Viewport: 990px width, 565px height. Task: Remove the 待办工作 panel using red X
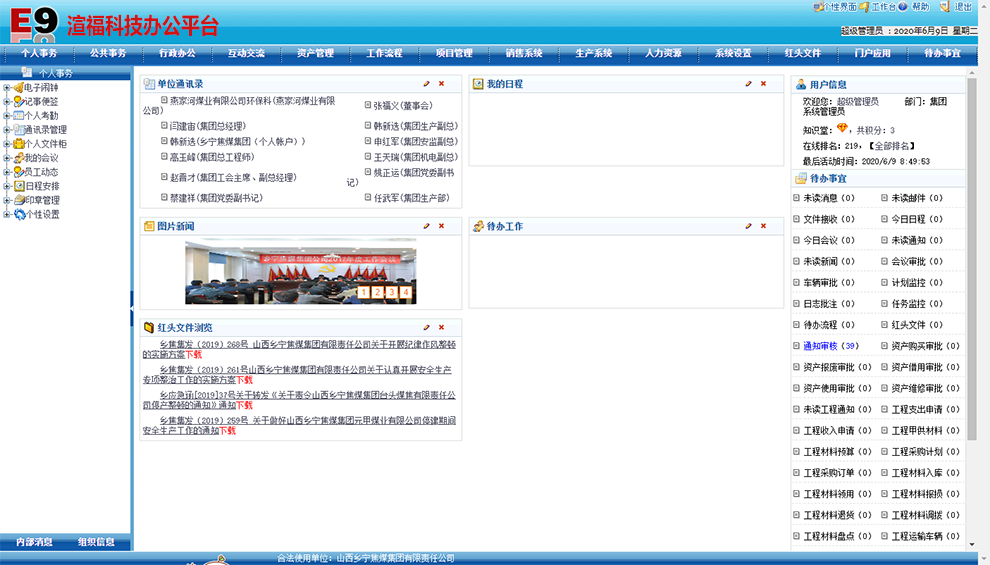click(763, 226)
